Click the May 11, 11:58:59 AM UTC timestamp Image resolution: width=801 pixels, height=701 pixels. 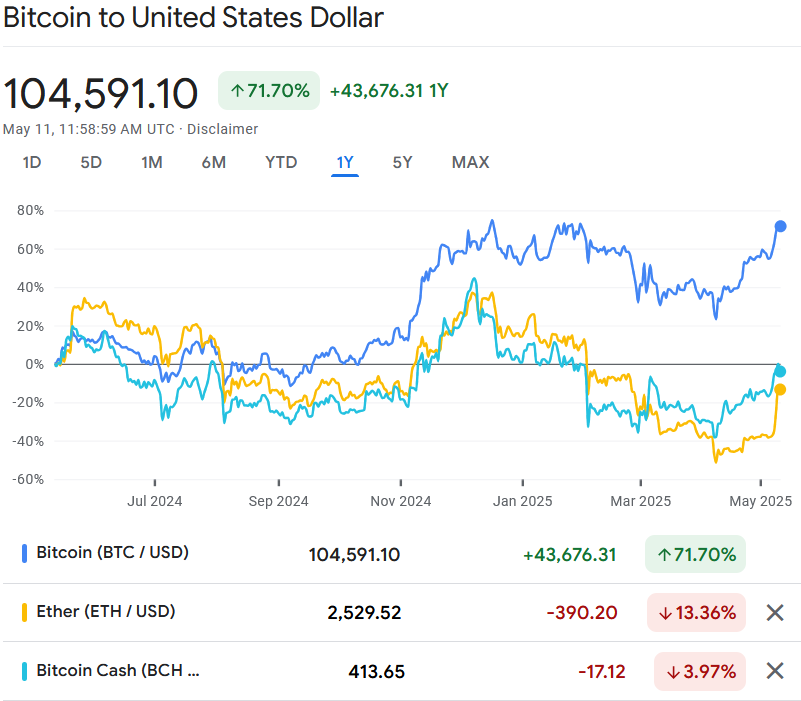point(88,129)
